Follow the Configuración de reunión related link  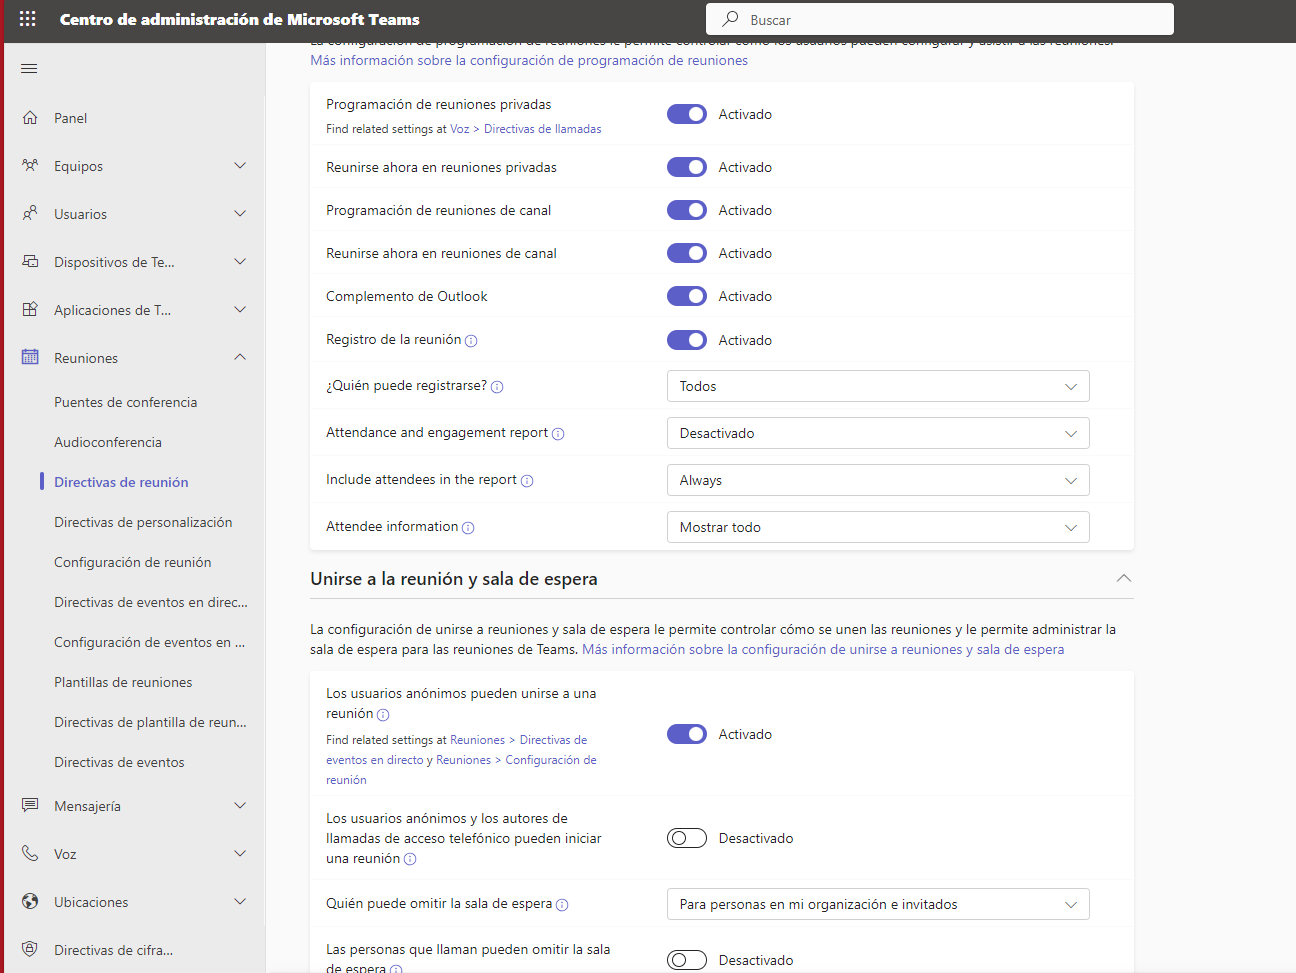coord(461,770)
